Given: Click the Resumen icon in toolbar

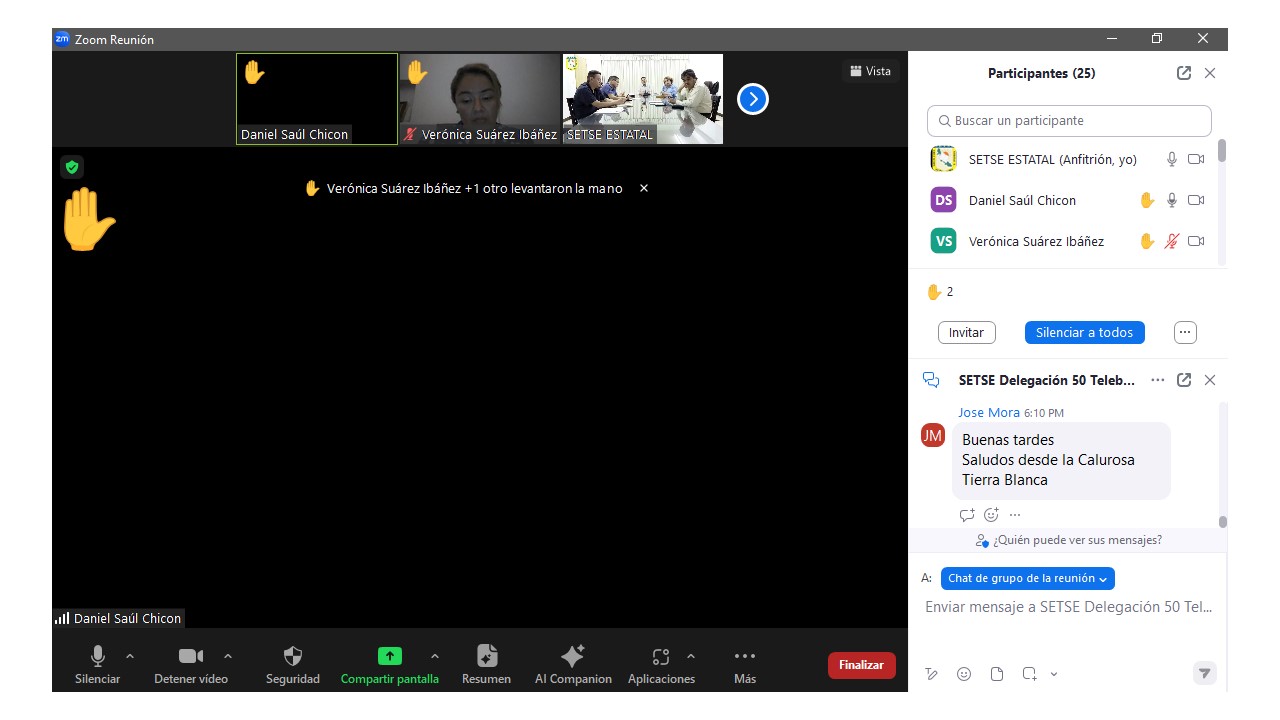Looking at the screenshot, I should point(486,657).
